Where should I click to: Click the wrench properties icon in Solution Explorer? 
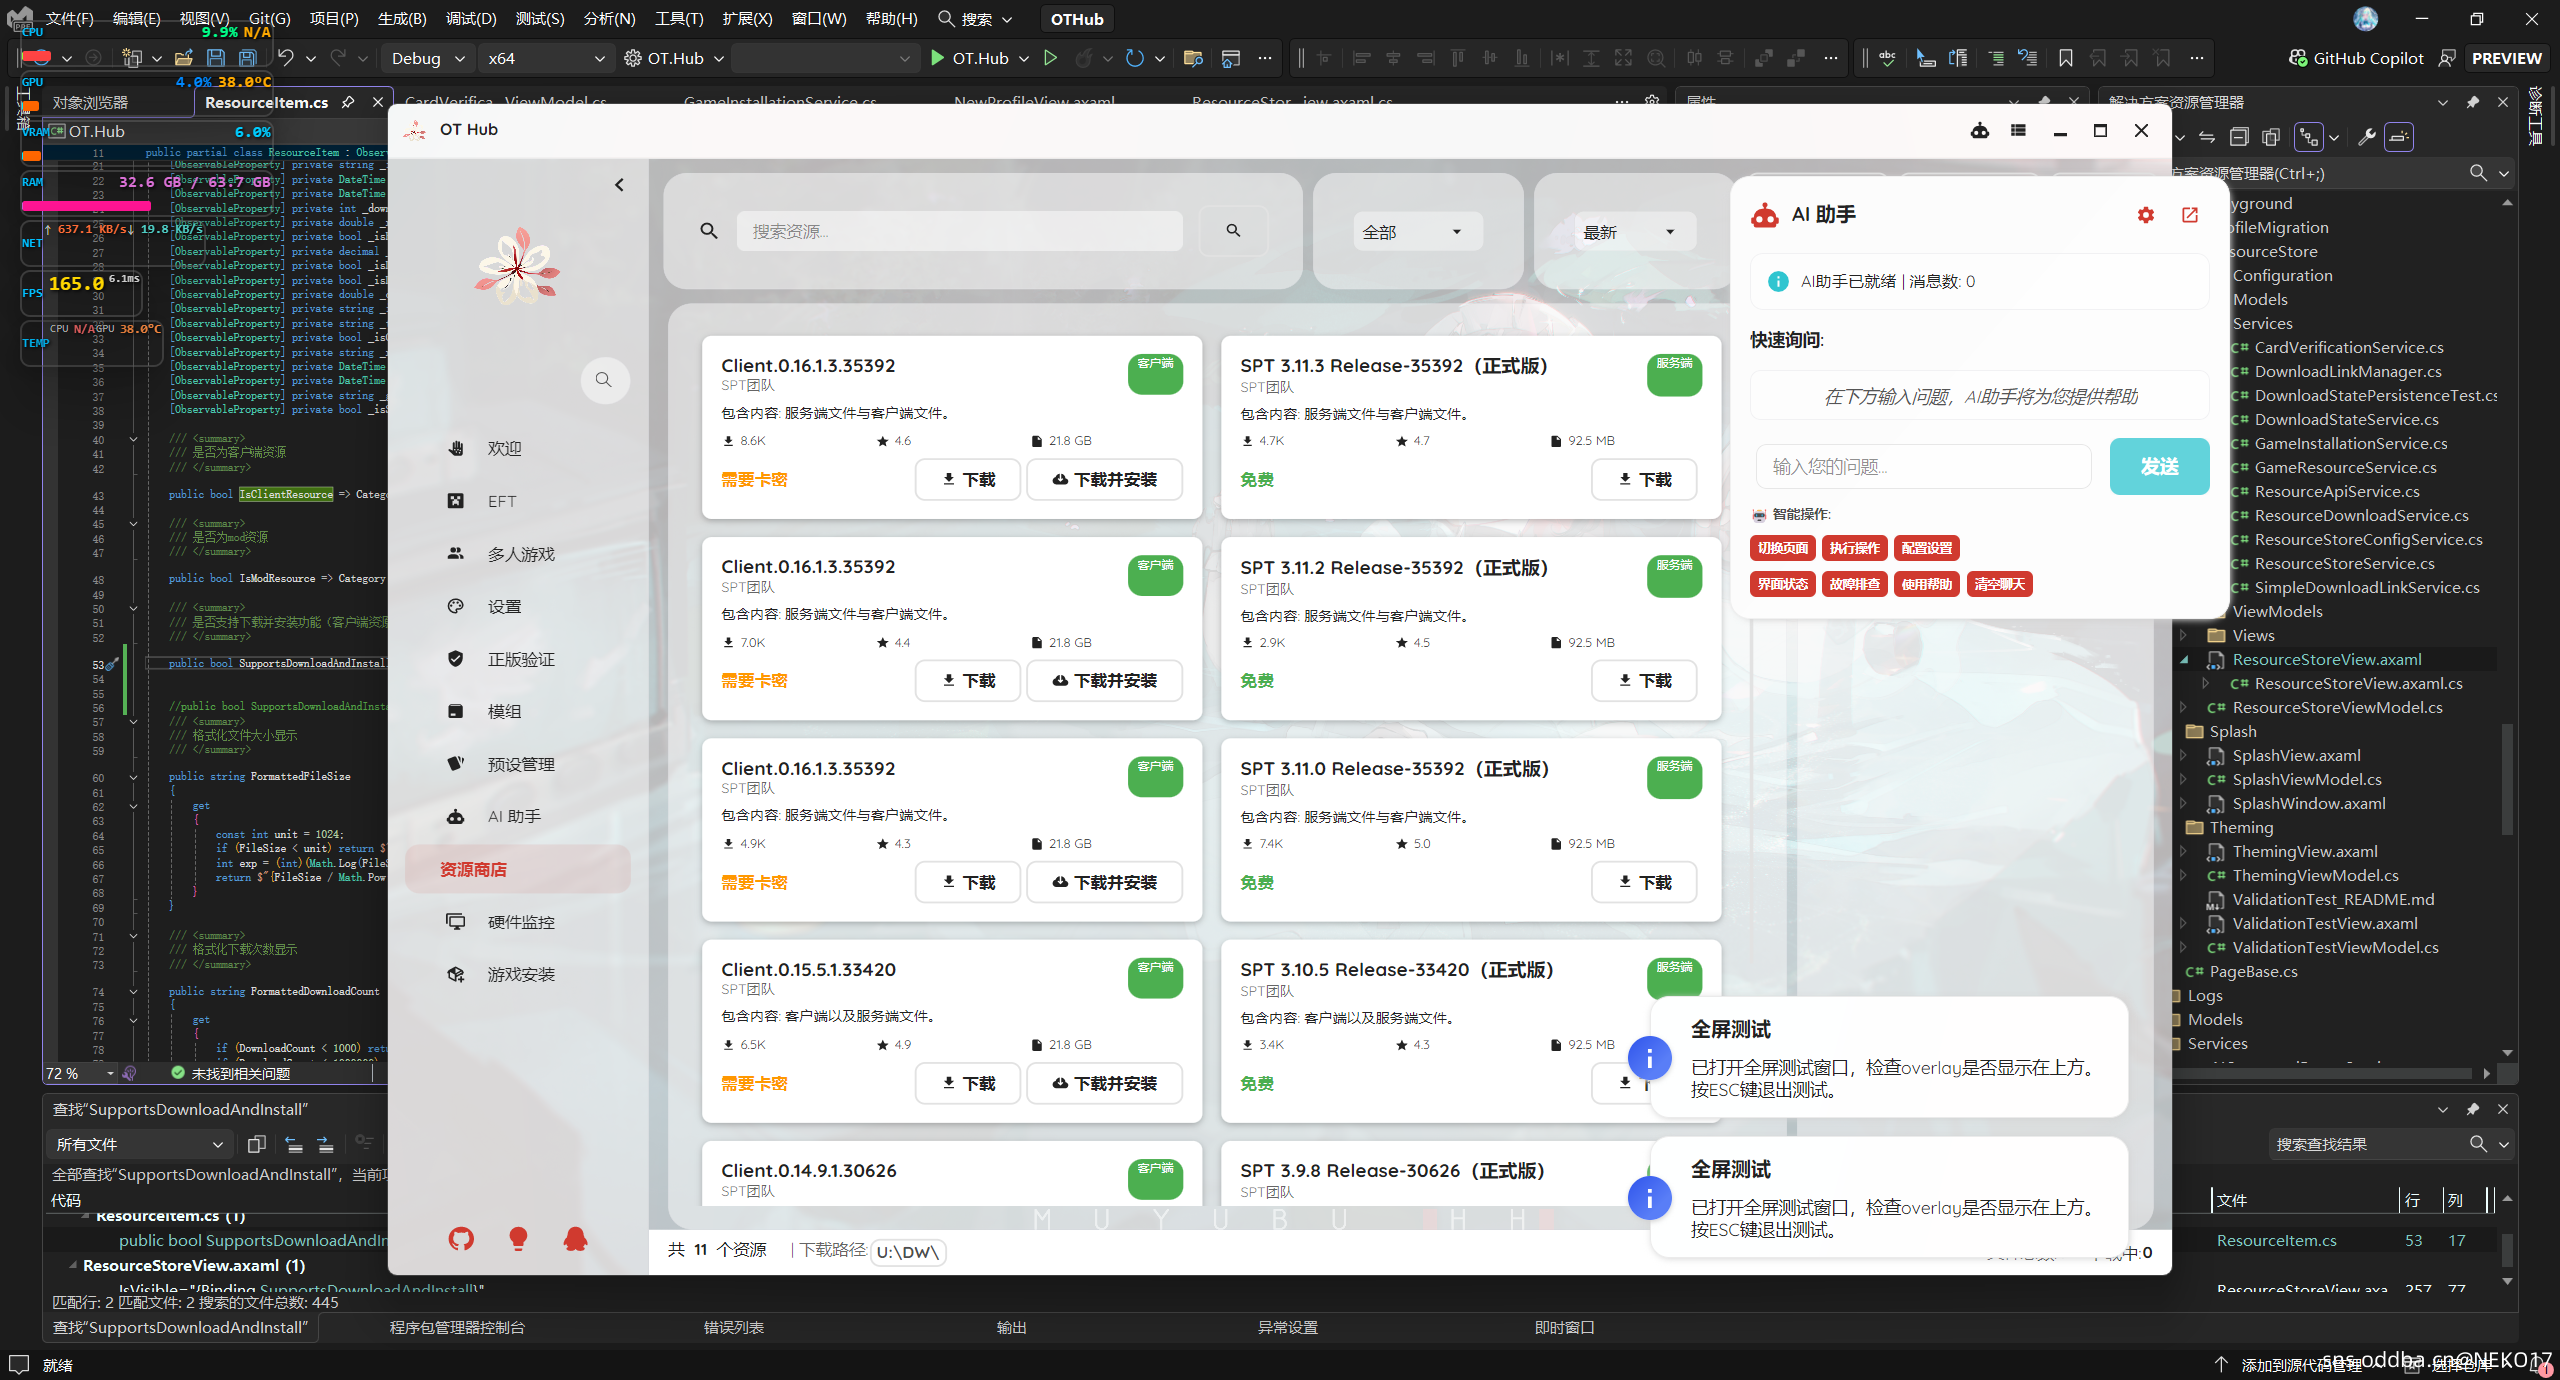click(x=2366, y=137)
